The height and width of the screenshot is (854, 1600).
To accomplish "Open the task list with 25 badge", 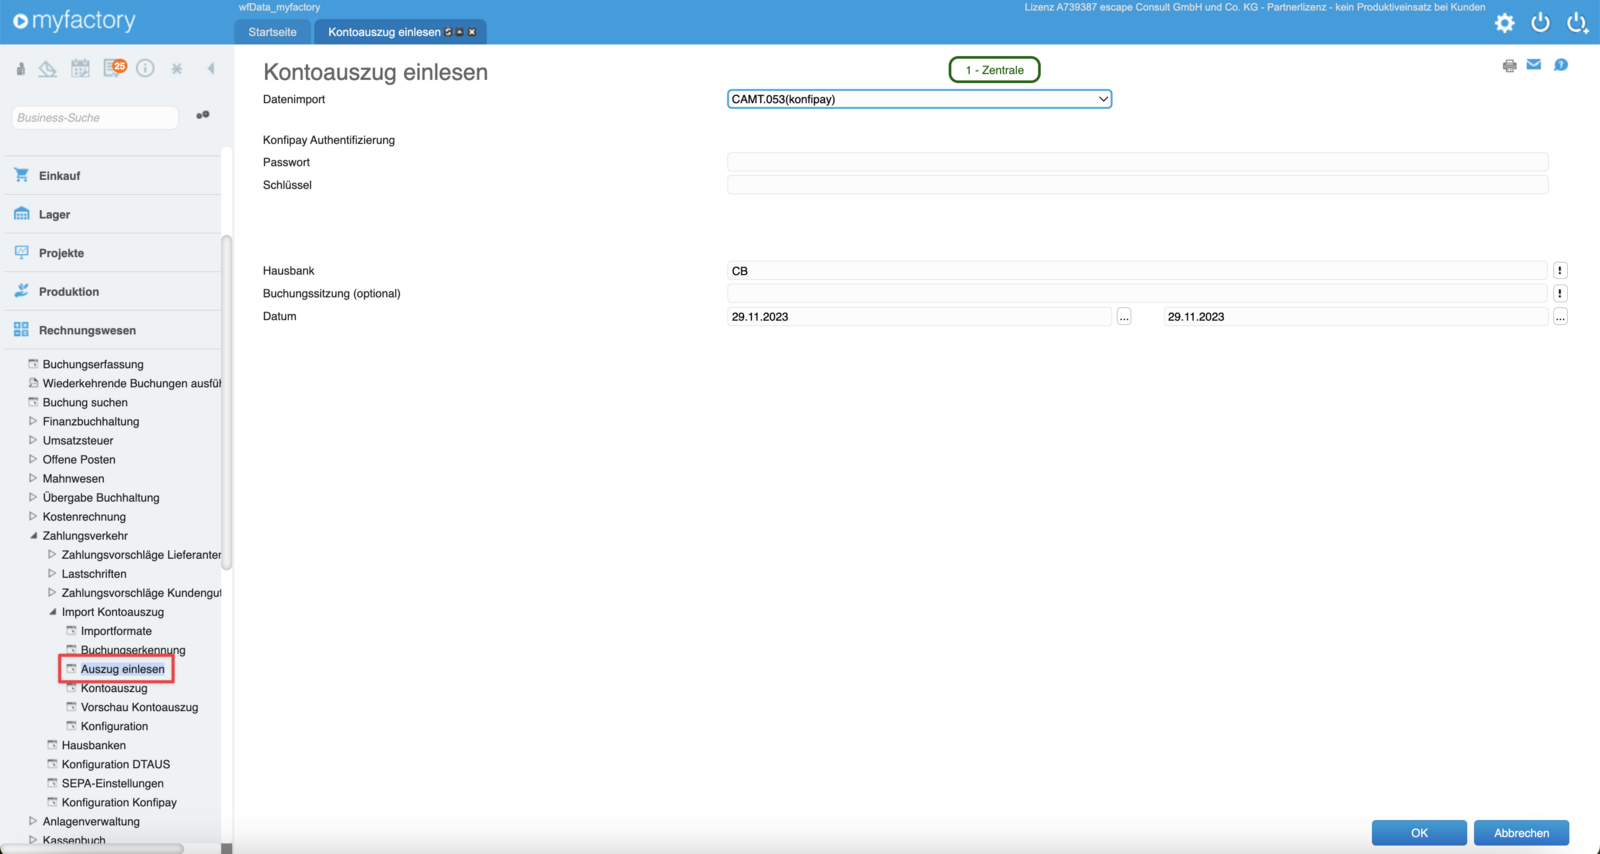I will [x=114, y=68].
